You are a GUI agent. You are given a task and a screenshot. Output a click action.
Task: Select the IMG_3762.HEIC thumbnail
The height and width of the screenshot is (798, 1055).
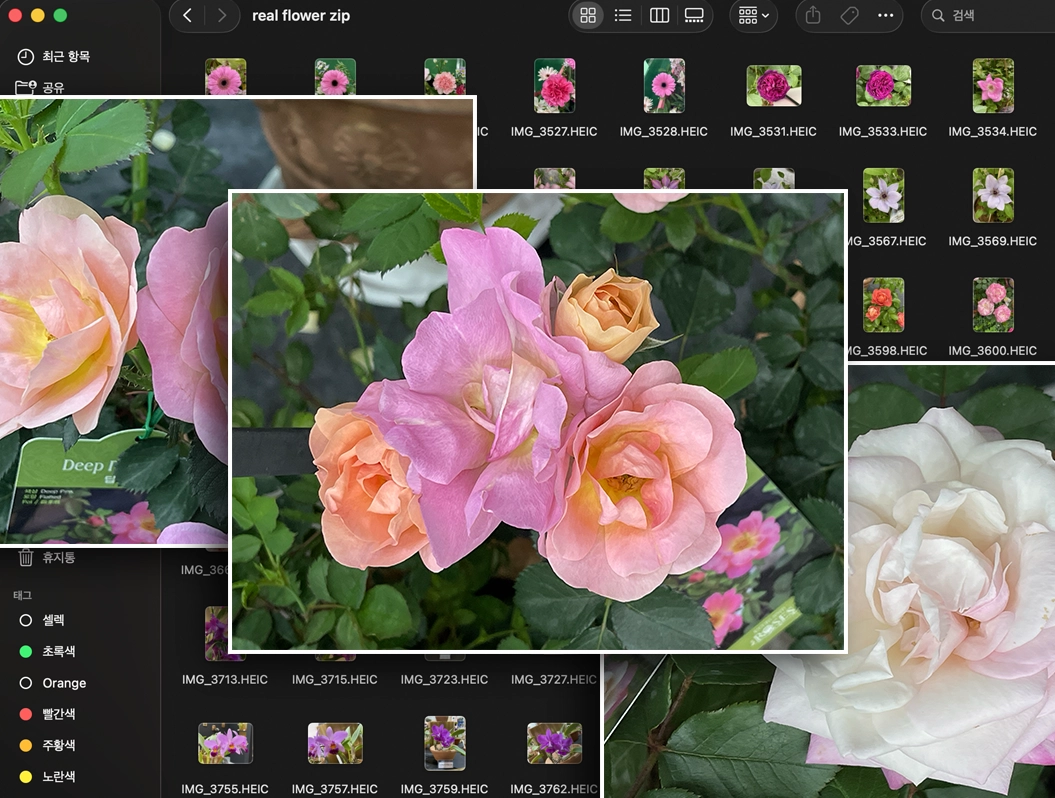tap(554, 743)
